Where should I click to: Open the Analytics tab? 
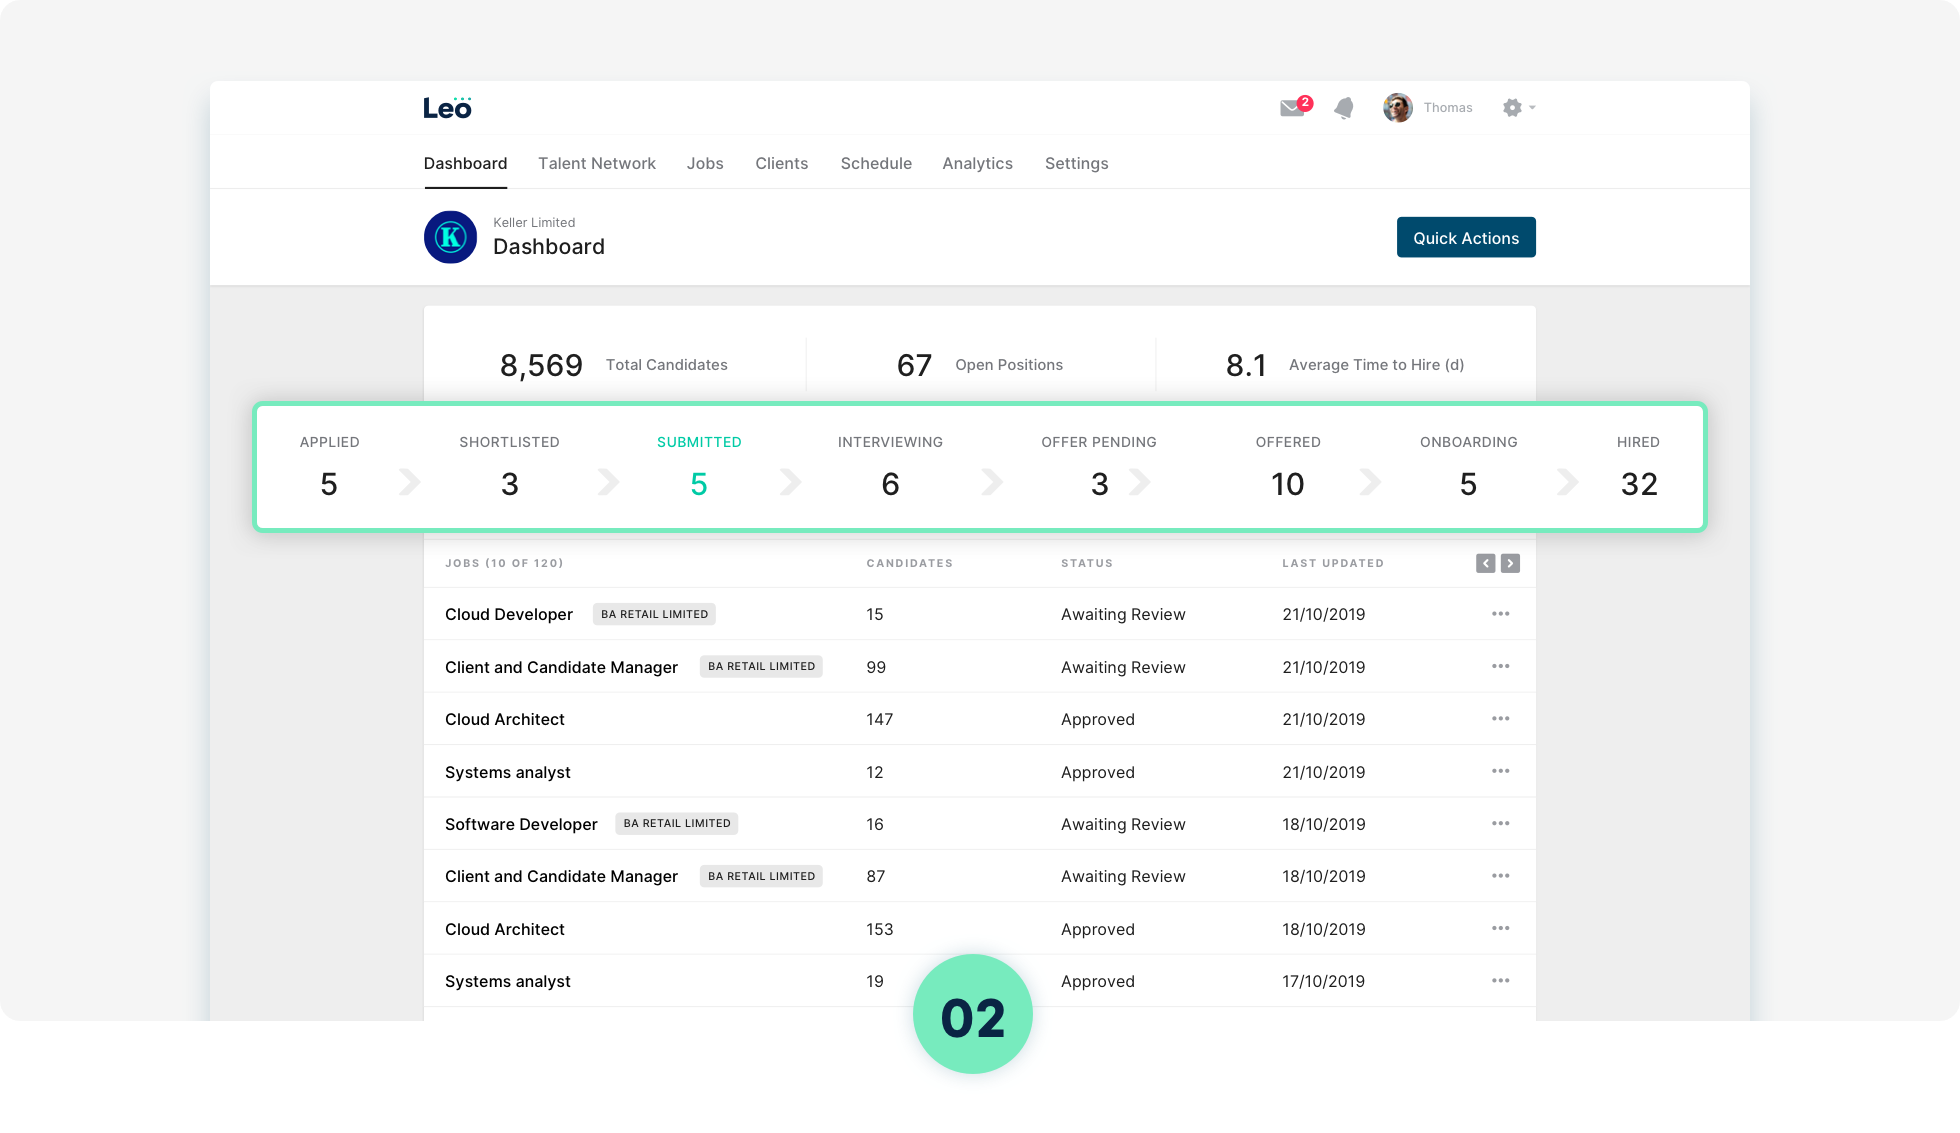tap(977, 163)
